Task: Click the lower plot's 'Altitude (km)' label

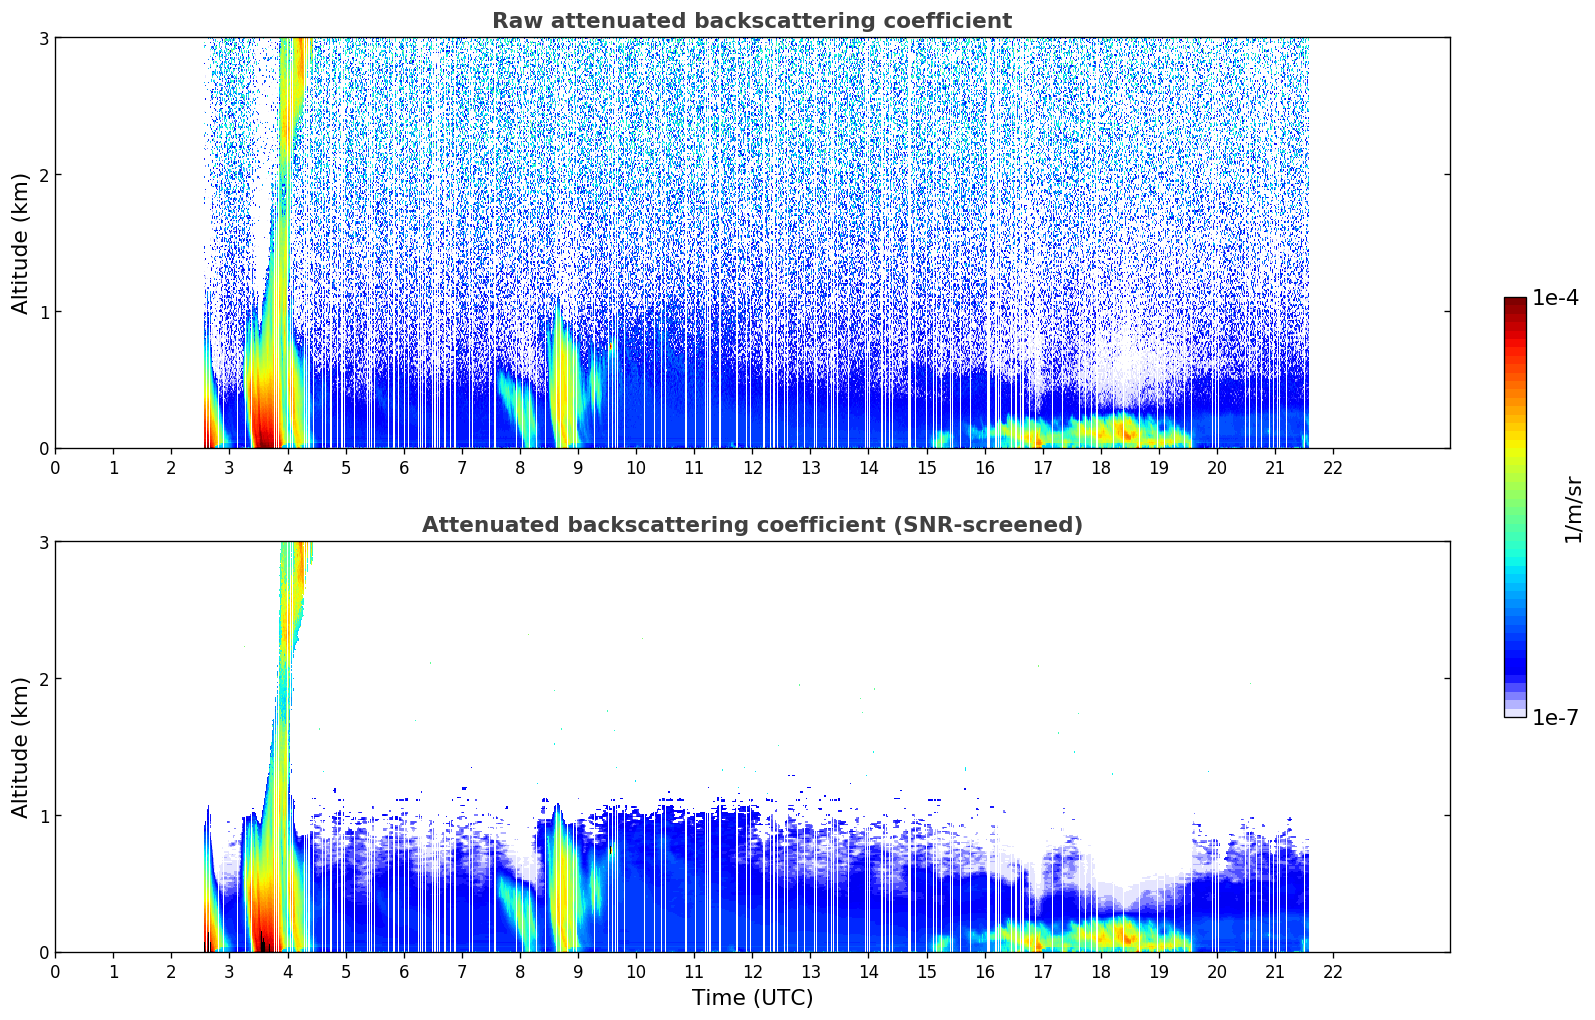Action: (21, 747)
